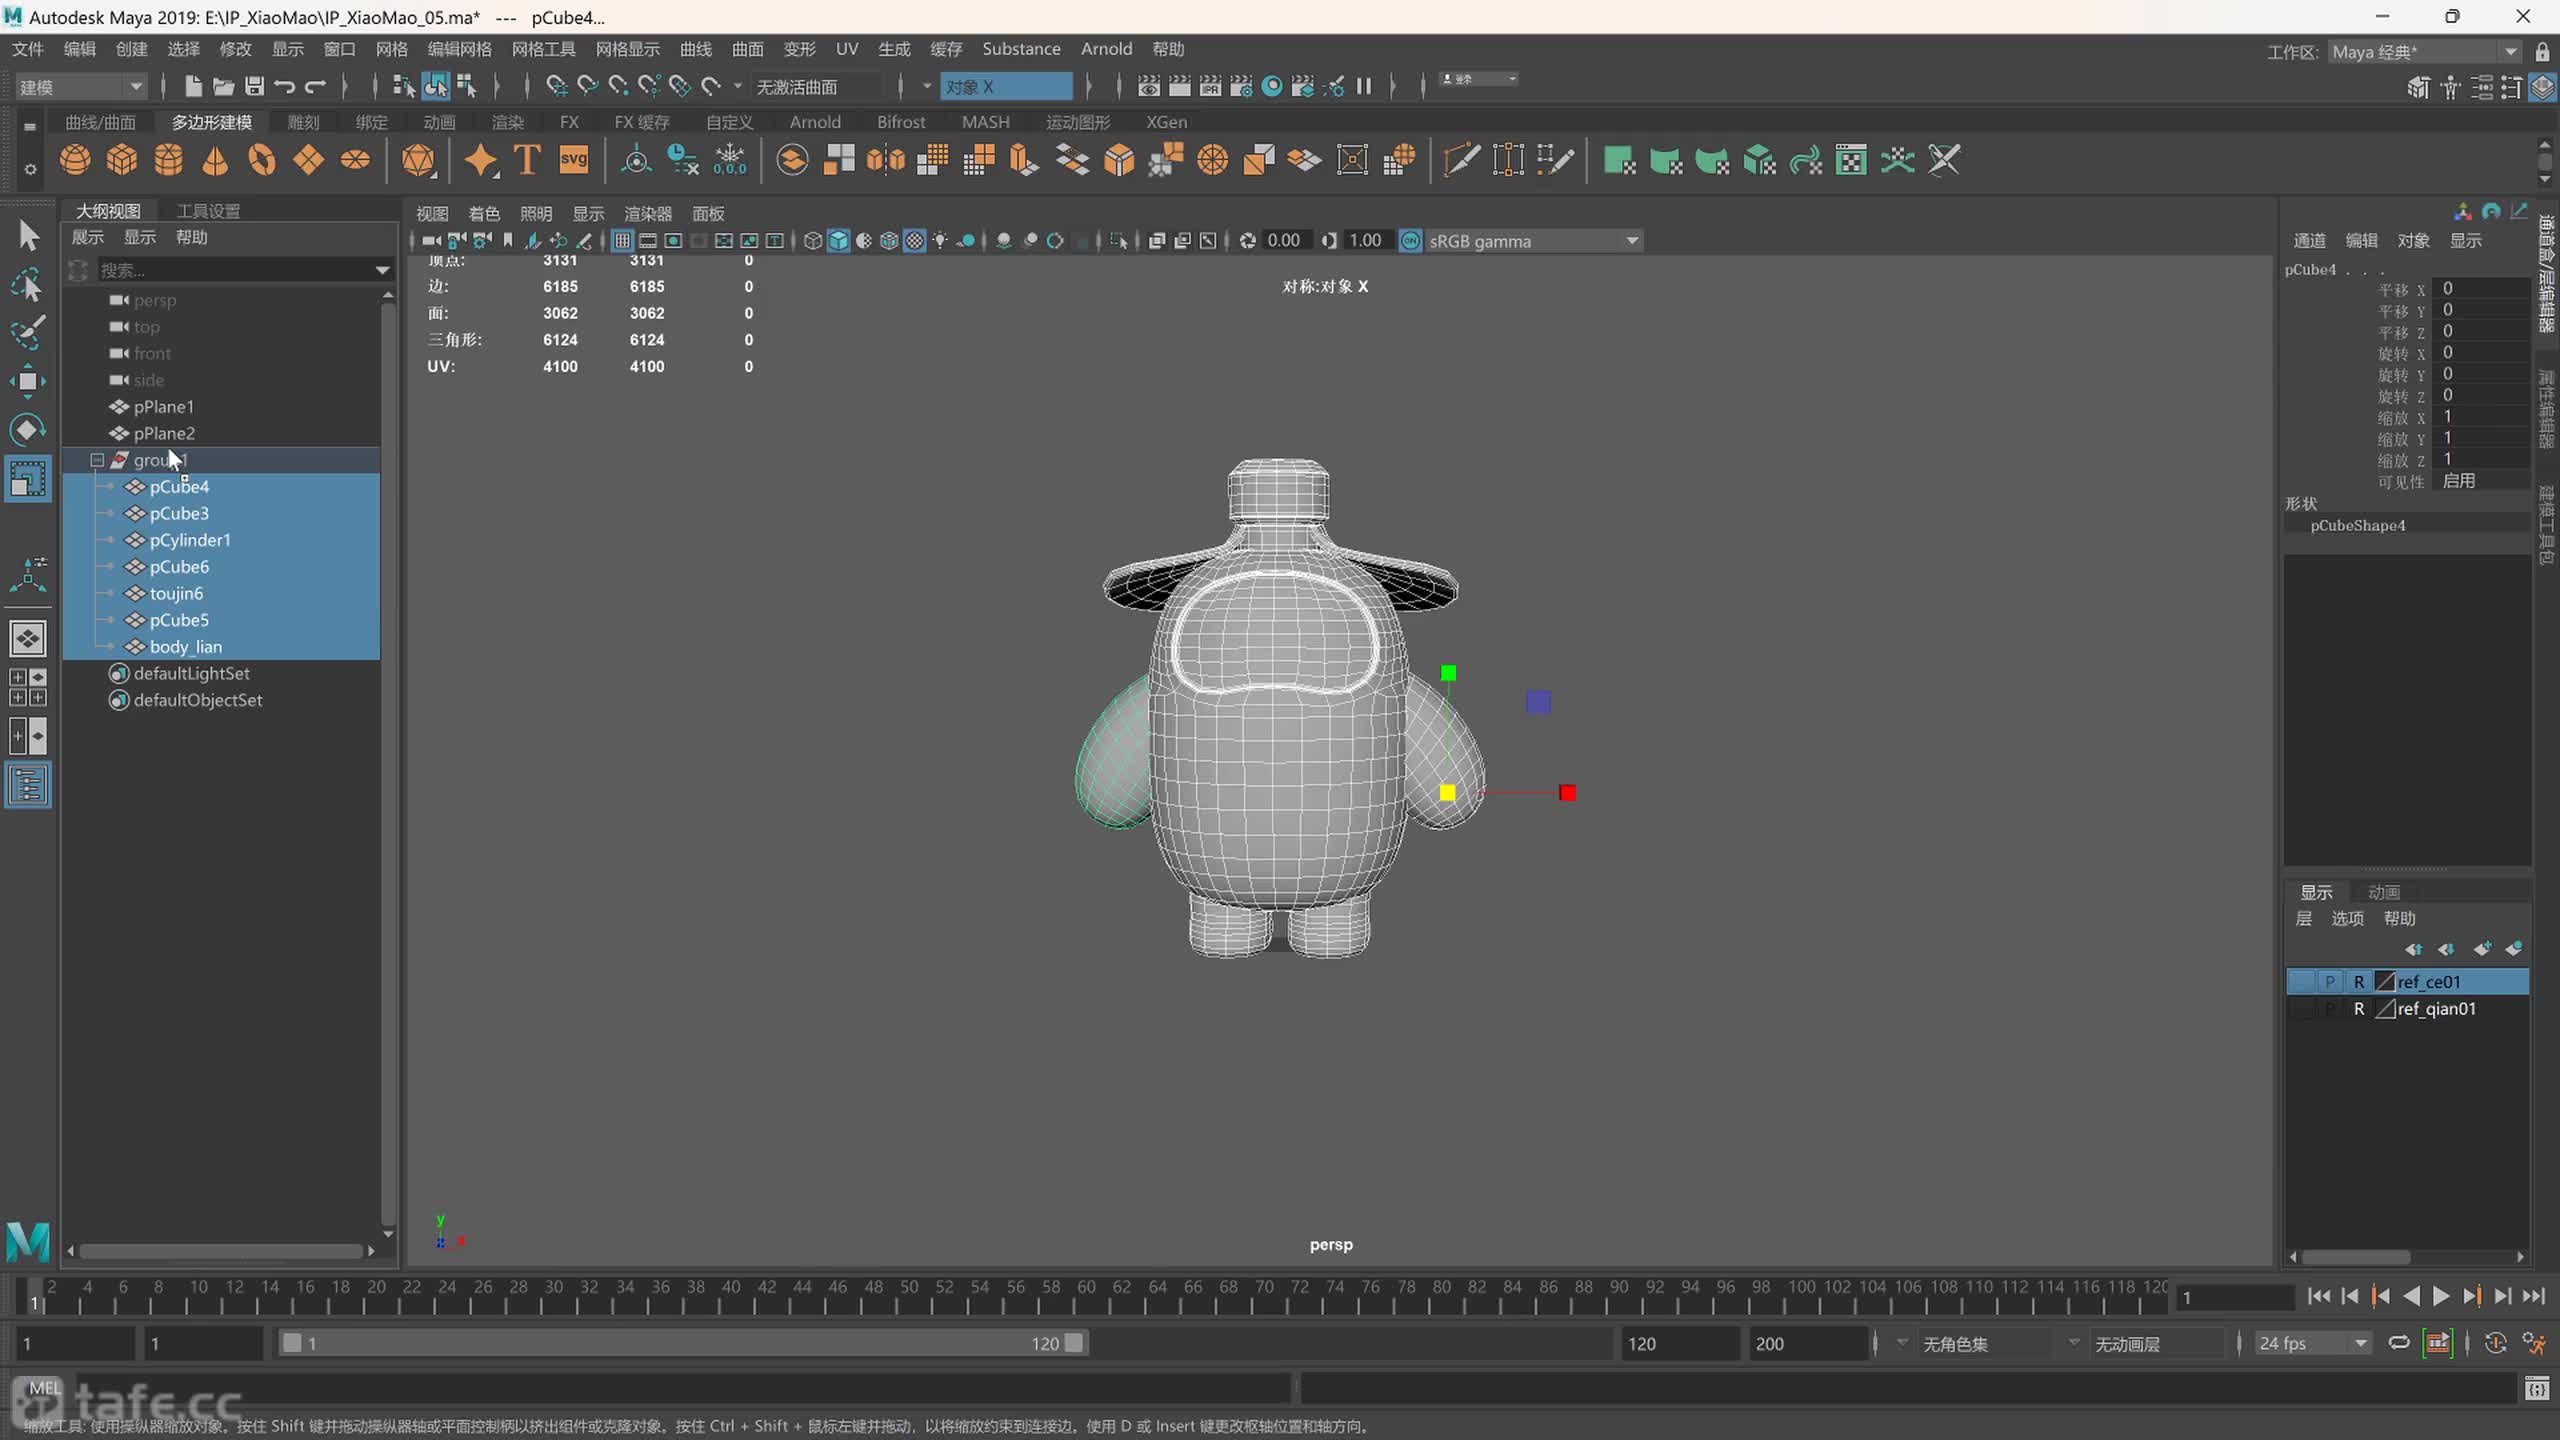Image resolution: width=2560 pixels, height=1440 pixels.
Task: Click the green Y-axis scale handle
Action: 1448,673
